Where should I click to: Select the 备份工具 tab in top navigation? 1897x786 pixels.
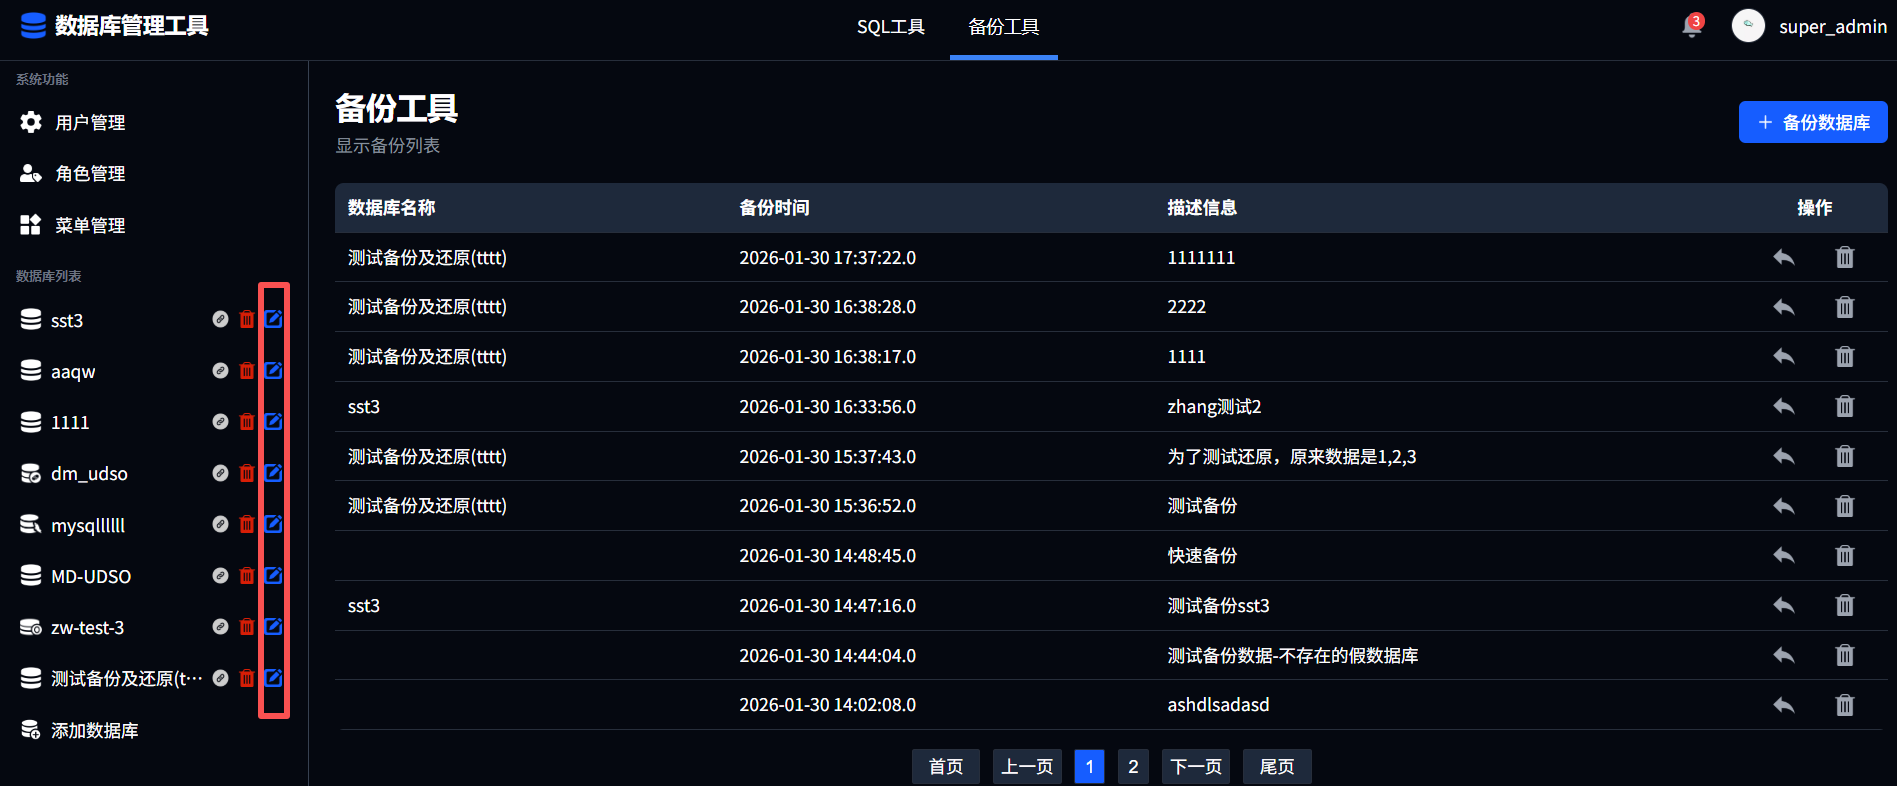pos(1003,27)
